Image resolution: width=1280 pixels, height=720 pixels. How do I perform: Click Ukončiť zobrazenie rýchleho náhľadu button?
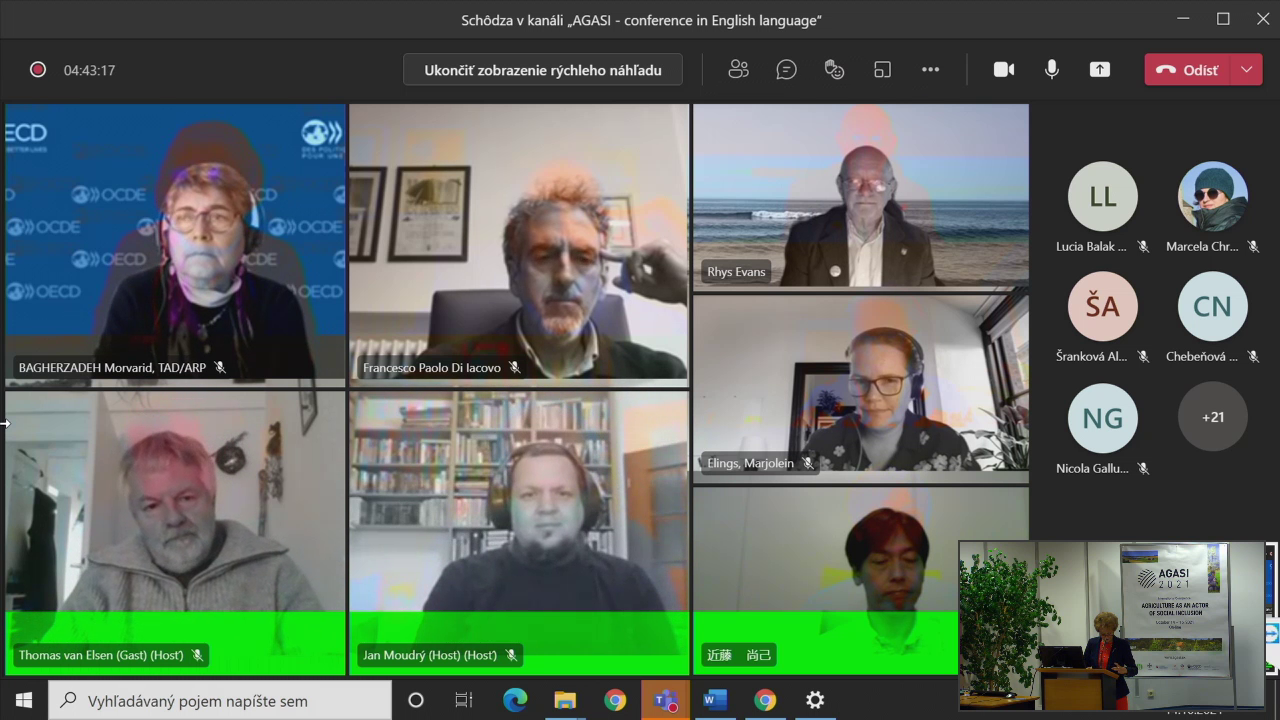coord(543,70)
